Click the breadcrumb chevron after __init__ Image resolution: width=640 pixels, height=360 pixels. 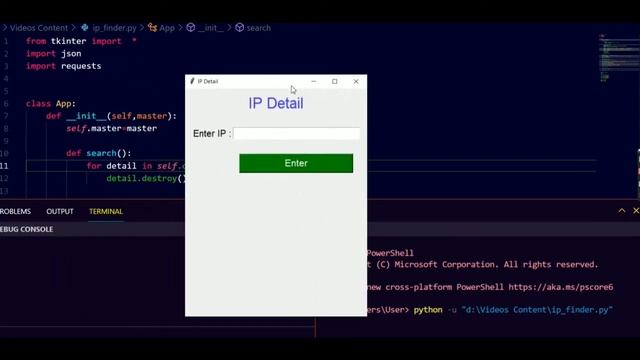tap(229, 28)
